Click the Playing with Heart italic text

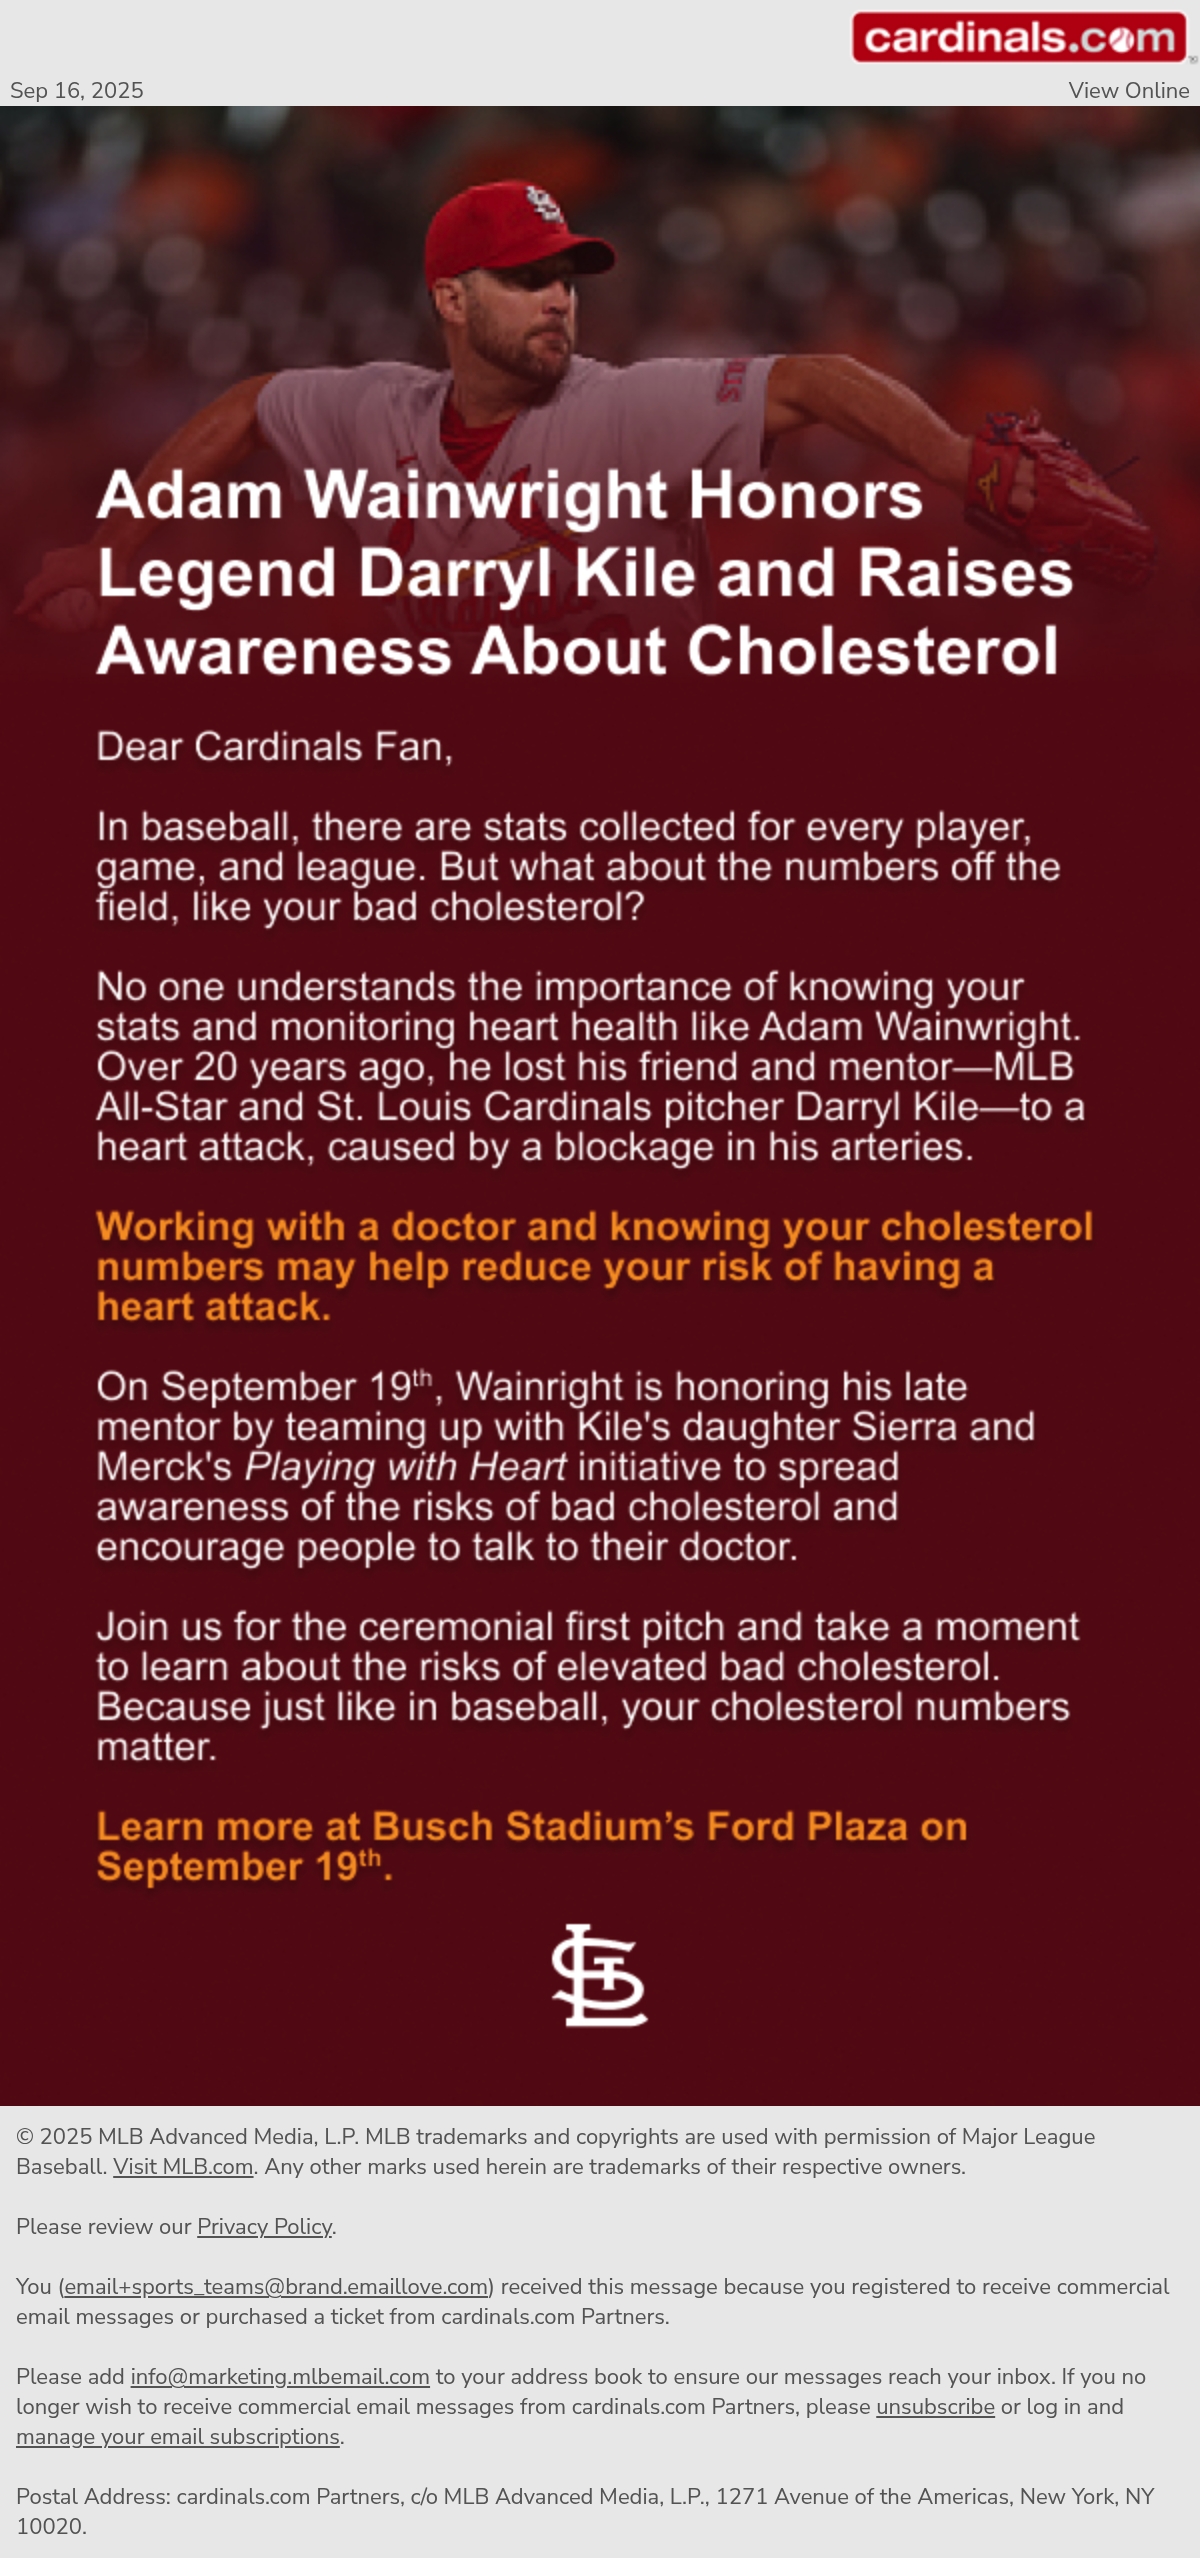click(406, 1467)
